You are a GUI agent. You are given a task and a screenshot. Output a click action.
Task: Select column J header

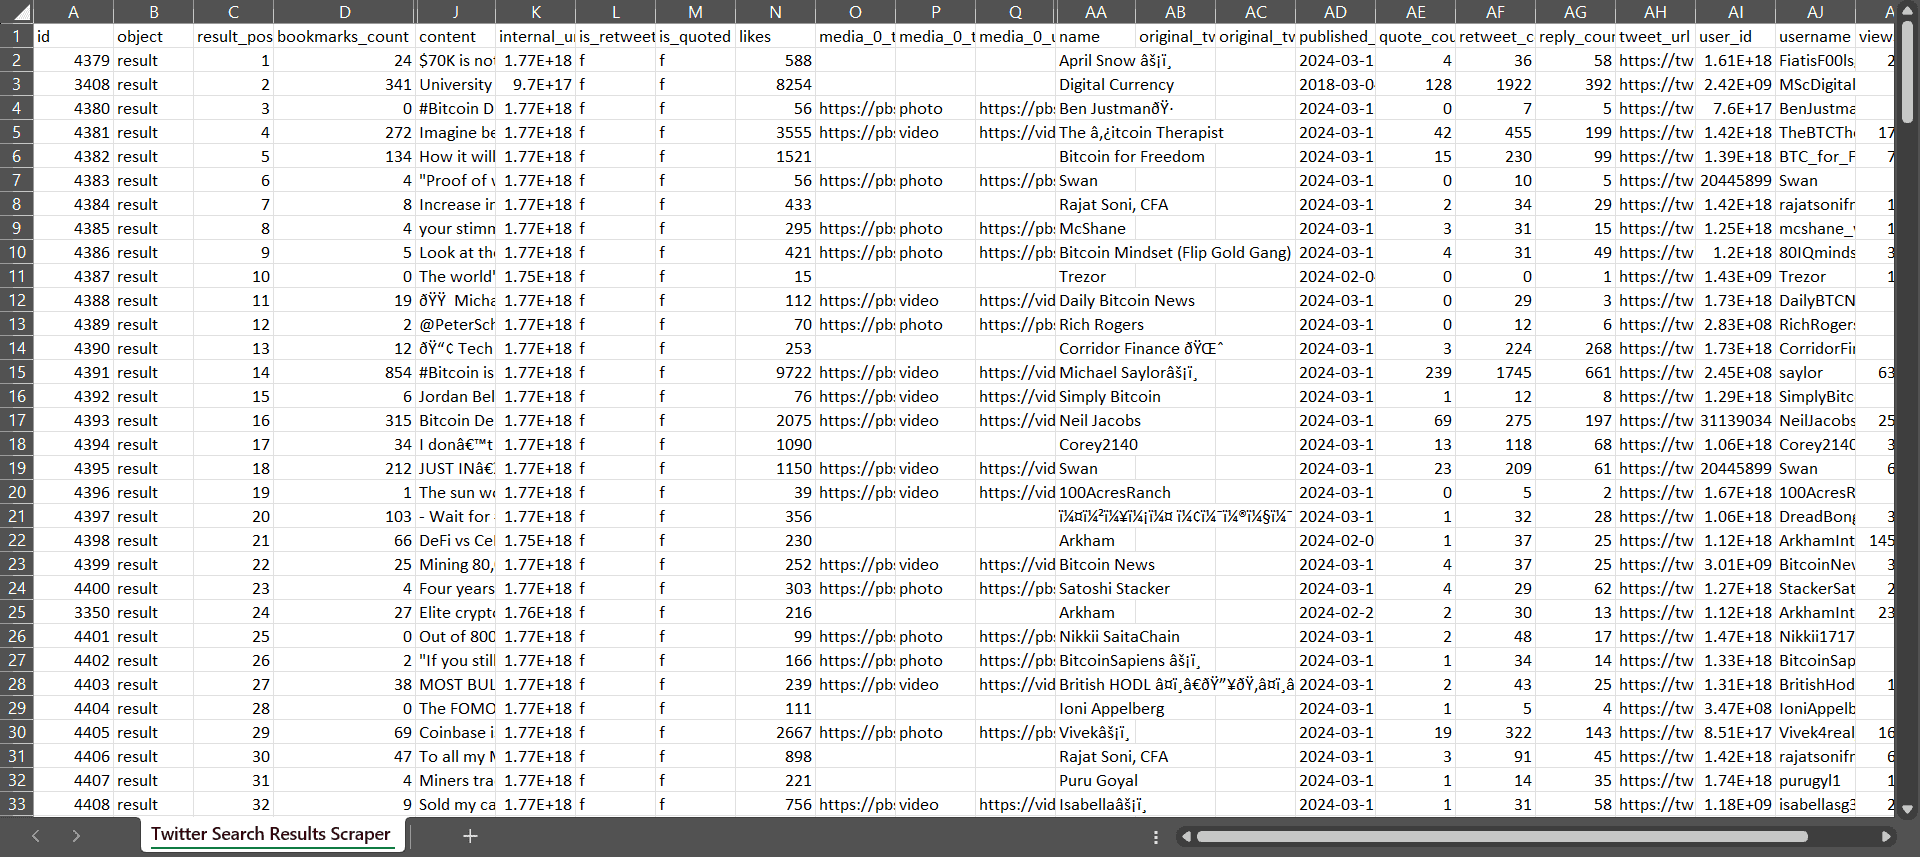(456, 12)
